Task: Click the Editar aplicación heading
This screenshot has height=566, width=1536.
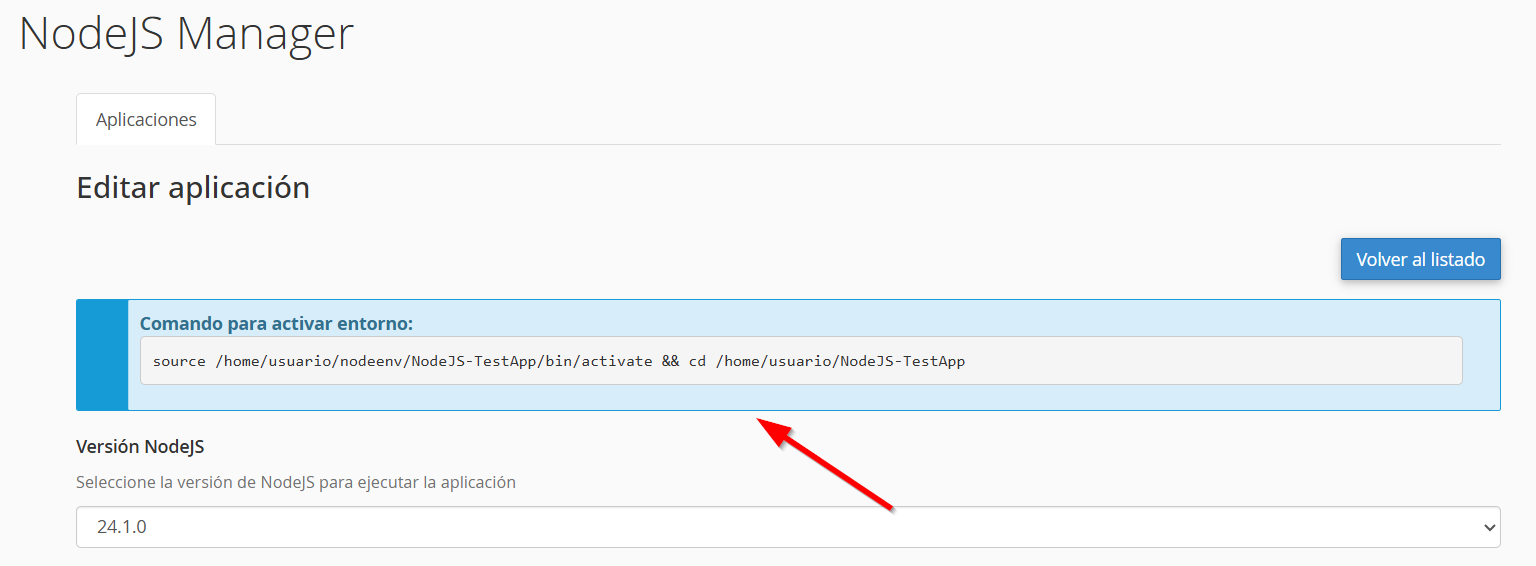Action: click(193, 187)
